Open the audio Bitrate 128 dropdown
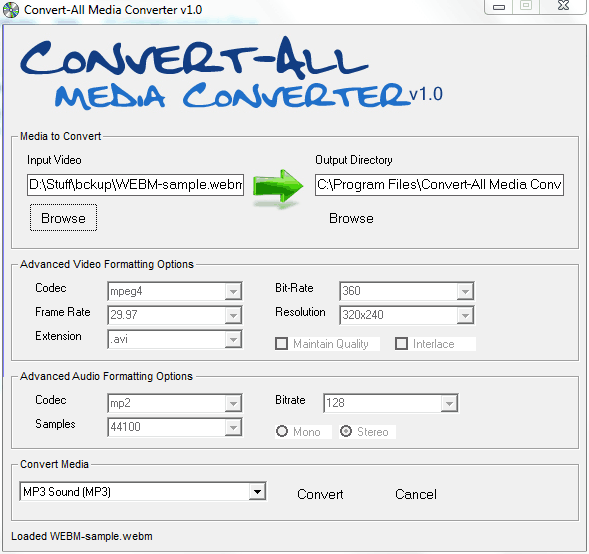The width and height of the screenshot is (589, 554). point(390,403)
